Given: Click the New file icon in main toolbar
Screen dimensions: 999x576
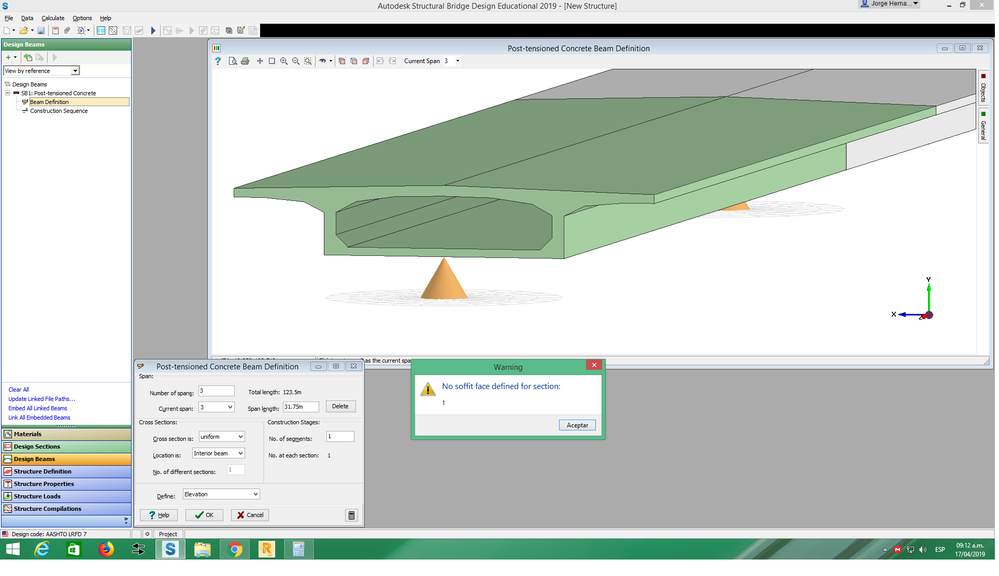Looking at the screenshot, I should 6,31.
